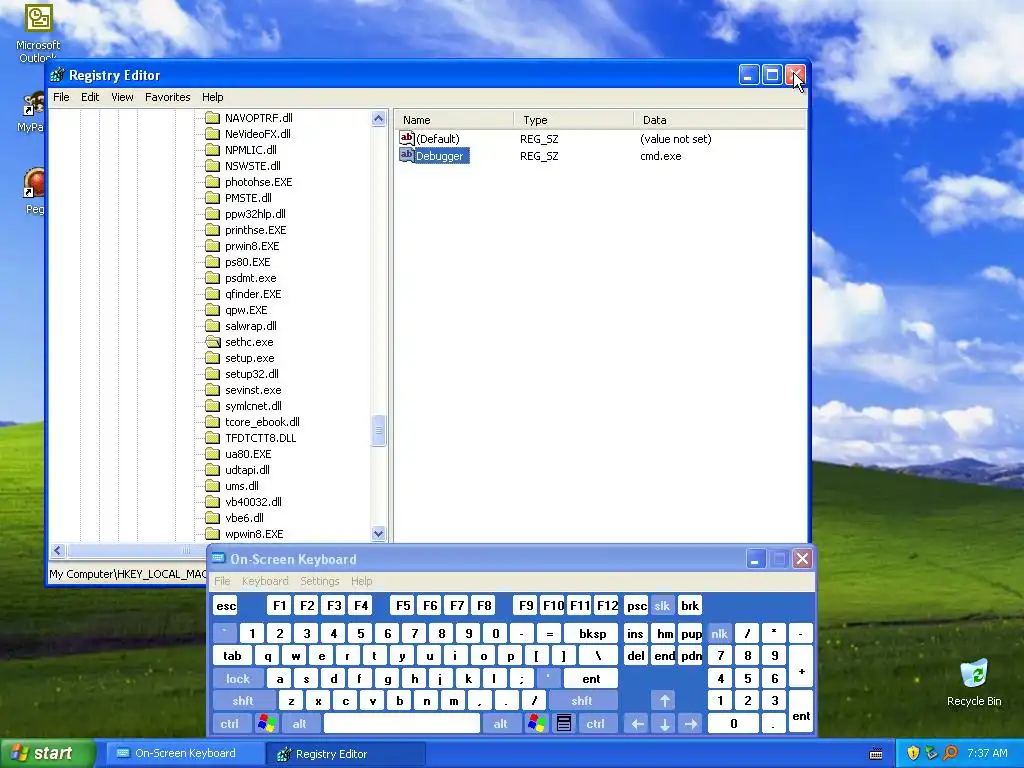This screenshot has height=768, width=1024.
Task: Click the left arrow key
Action: (x=637, y=723)
